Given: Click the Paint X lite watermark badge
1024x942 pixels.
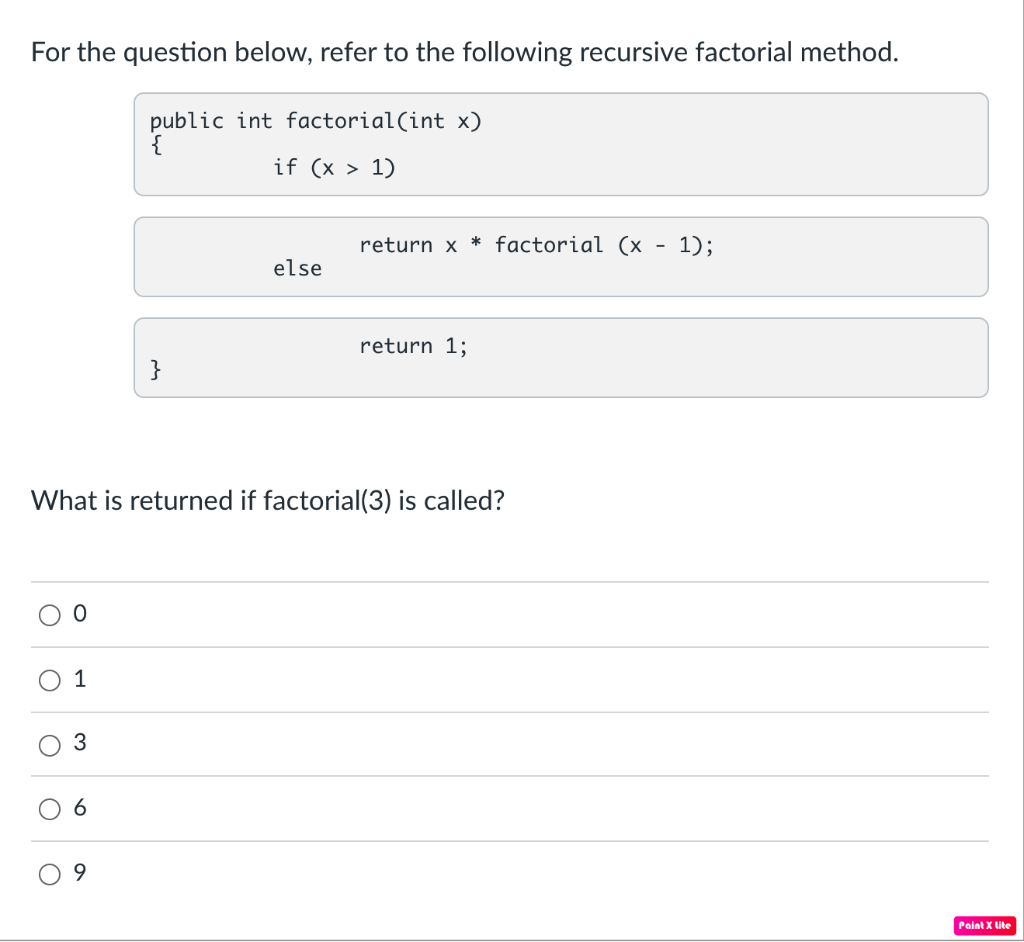Looking at the screenshot, I should click(x=984, y=925).
